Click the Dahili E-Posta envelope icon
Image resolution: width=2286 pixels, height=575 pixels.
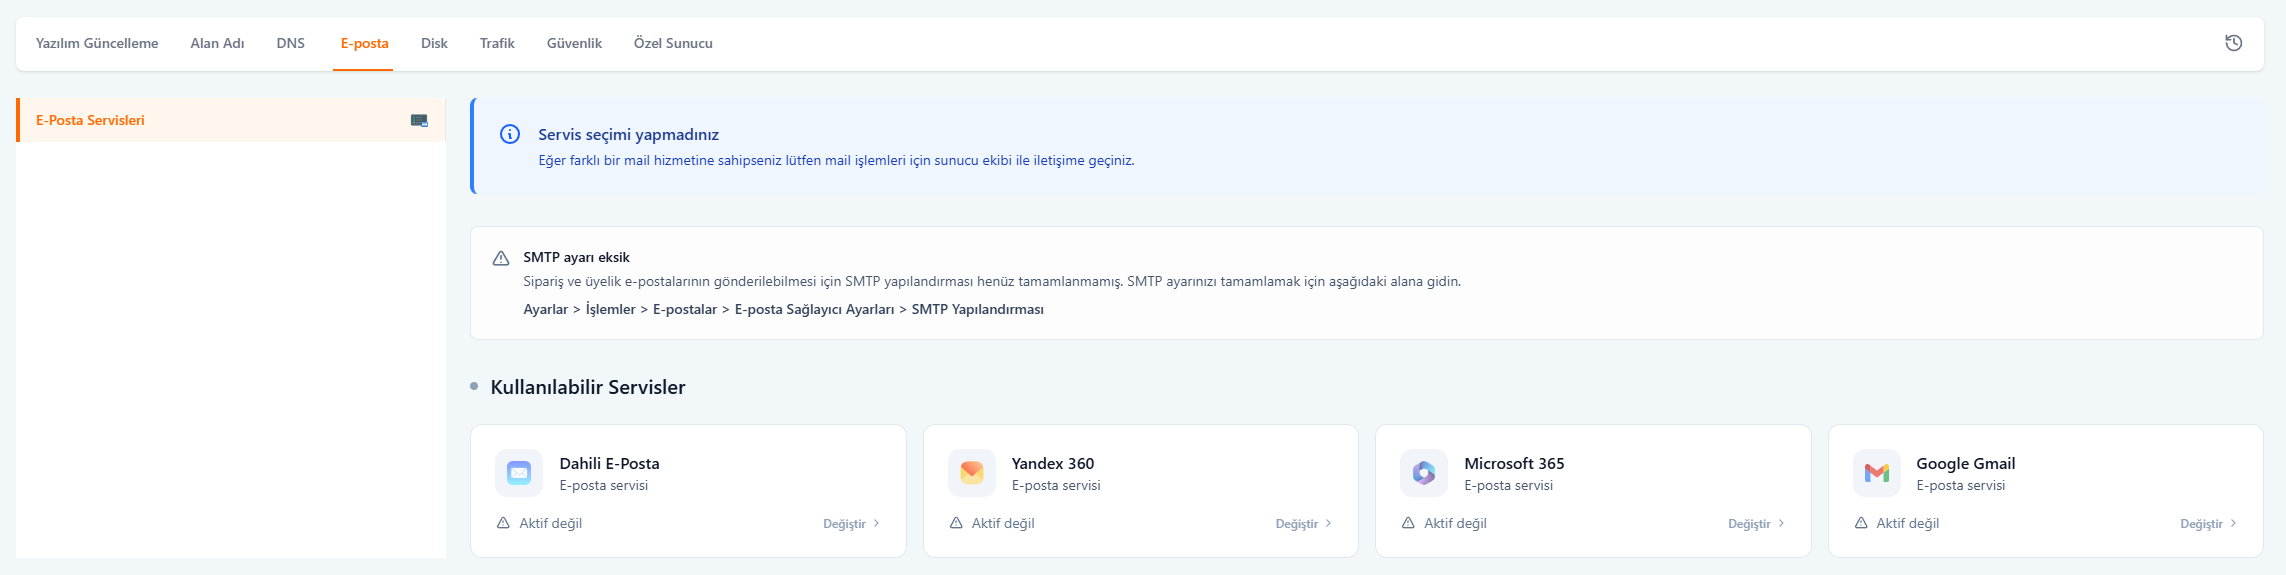click(519, 473)
